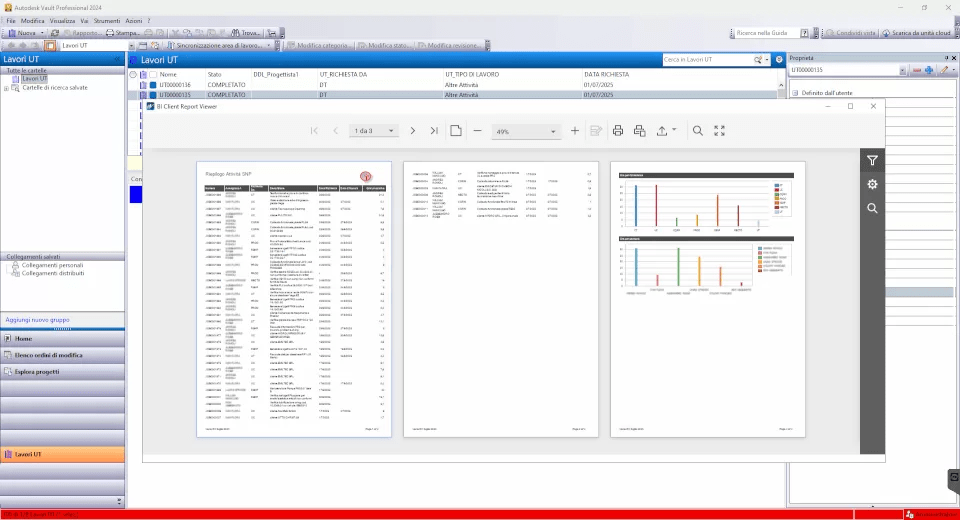Screen dimensions: 960x520
Task: Select Lavori UT folder in tree
Action: [34, 79]
